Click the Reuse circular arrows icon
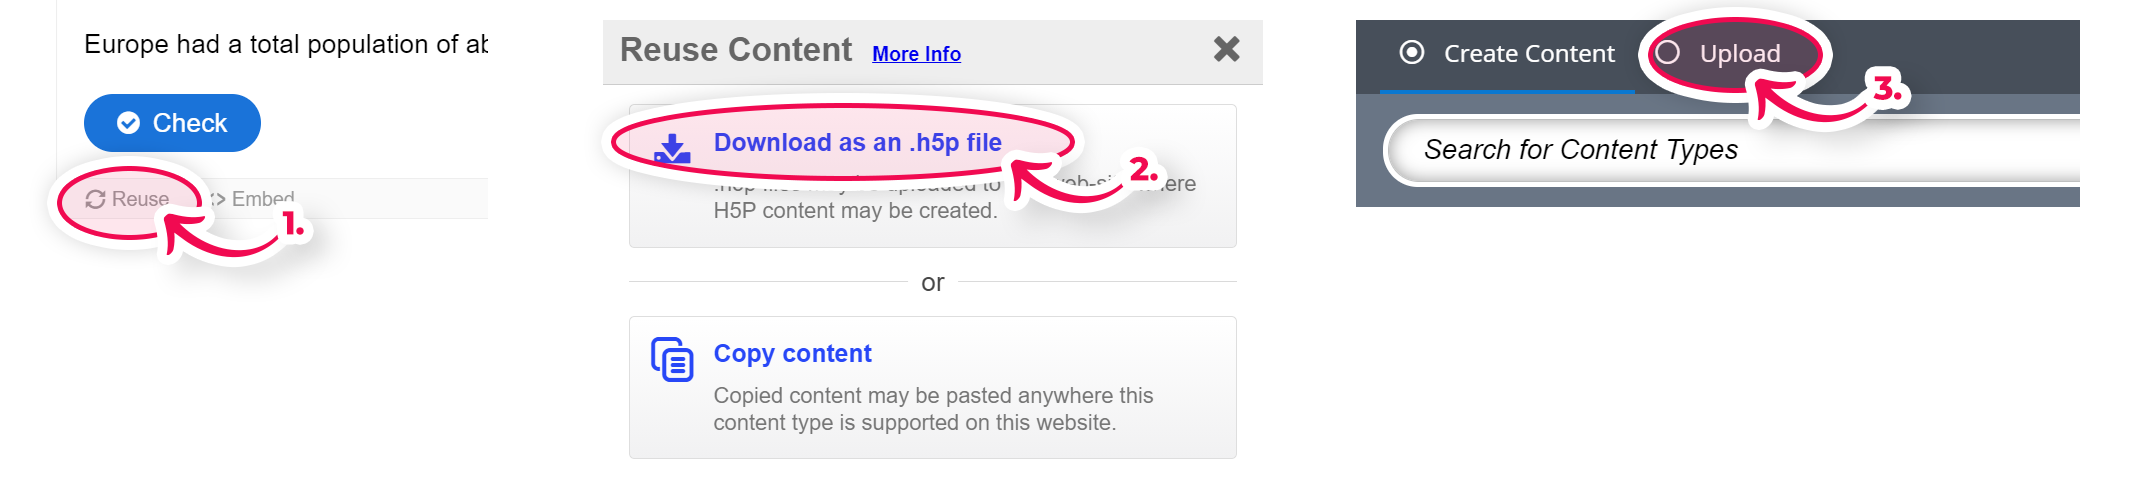Image resolution: width=2139 pixels, height=495 pixels. coord(95,199)
